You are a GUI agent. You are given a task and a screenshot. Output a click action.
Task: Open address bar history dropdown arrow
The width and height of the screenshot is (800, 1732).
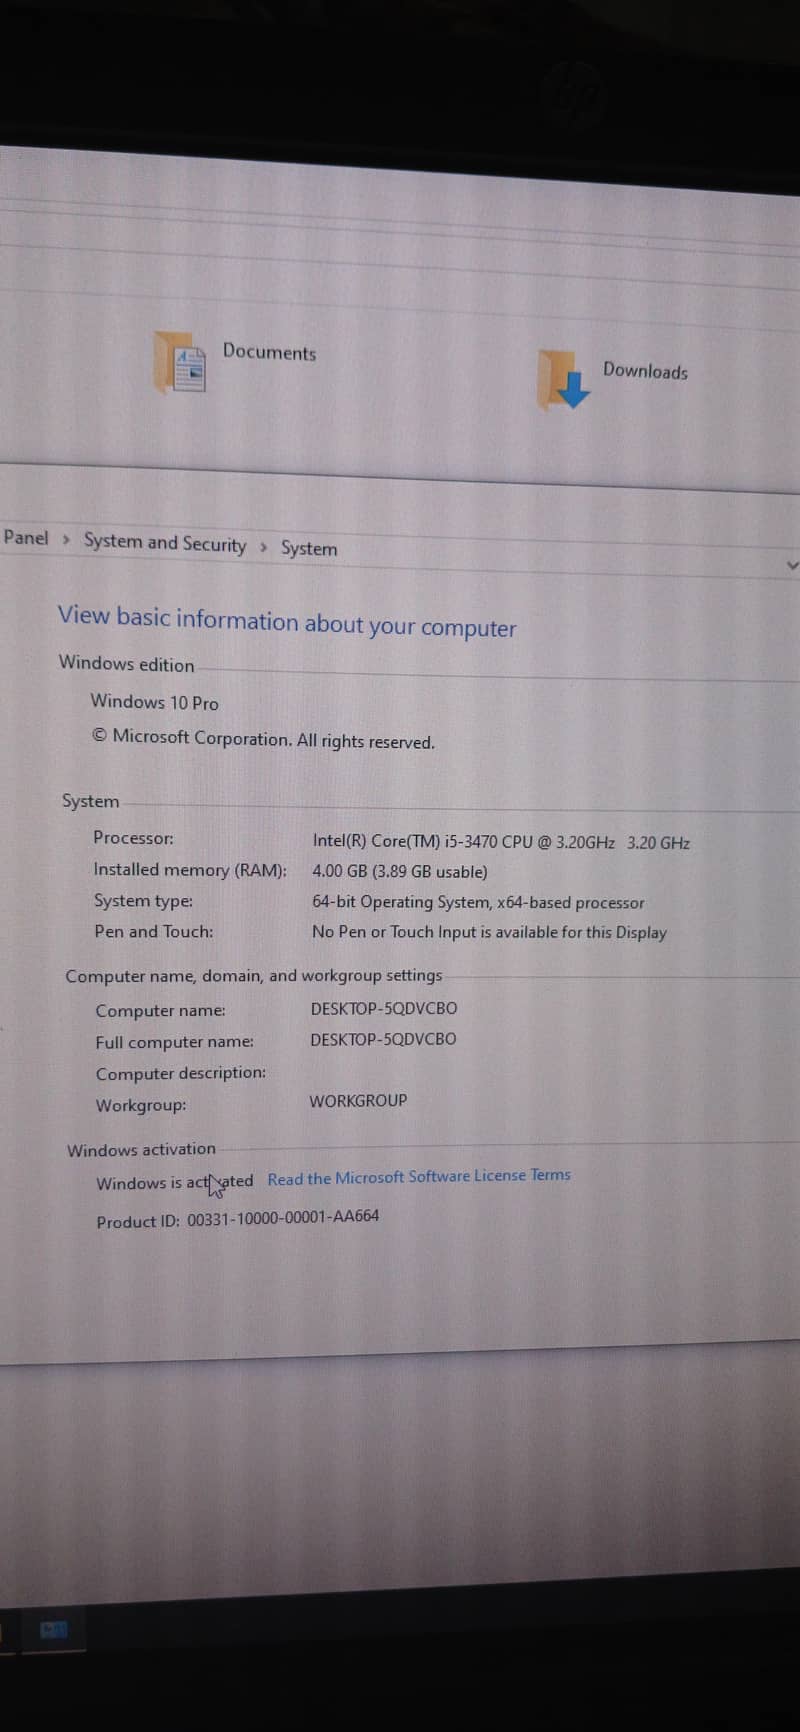pyautogui.click(x=792, y=565)
